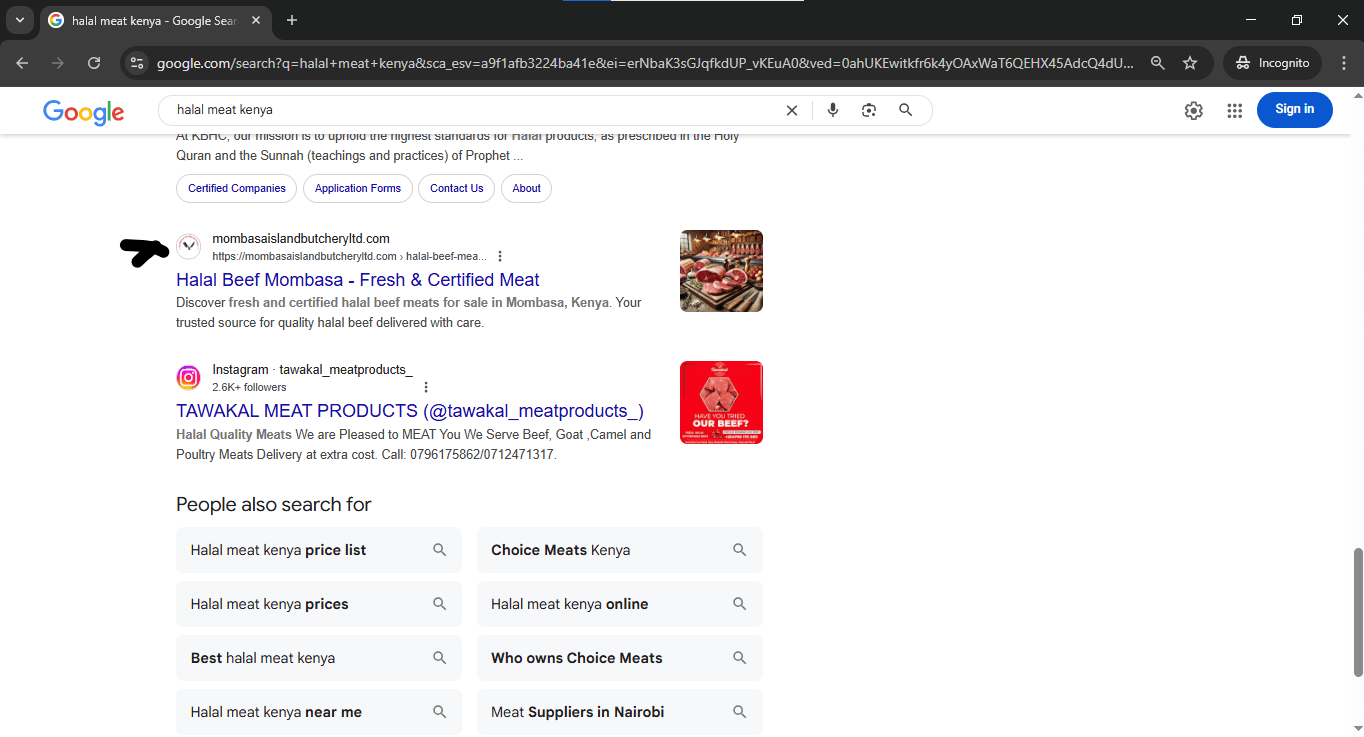The height and width of the screenshot is (737, 1364).
Task: Search by image with Lens icon
Action: 869,110
